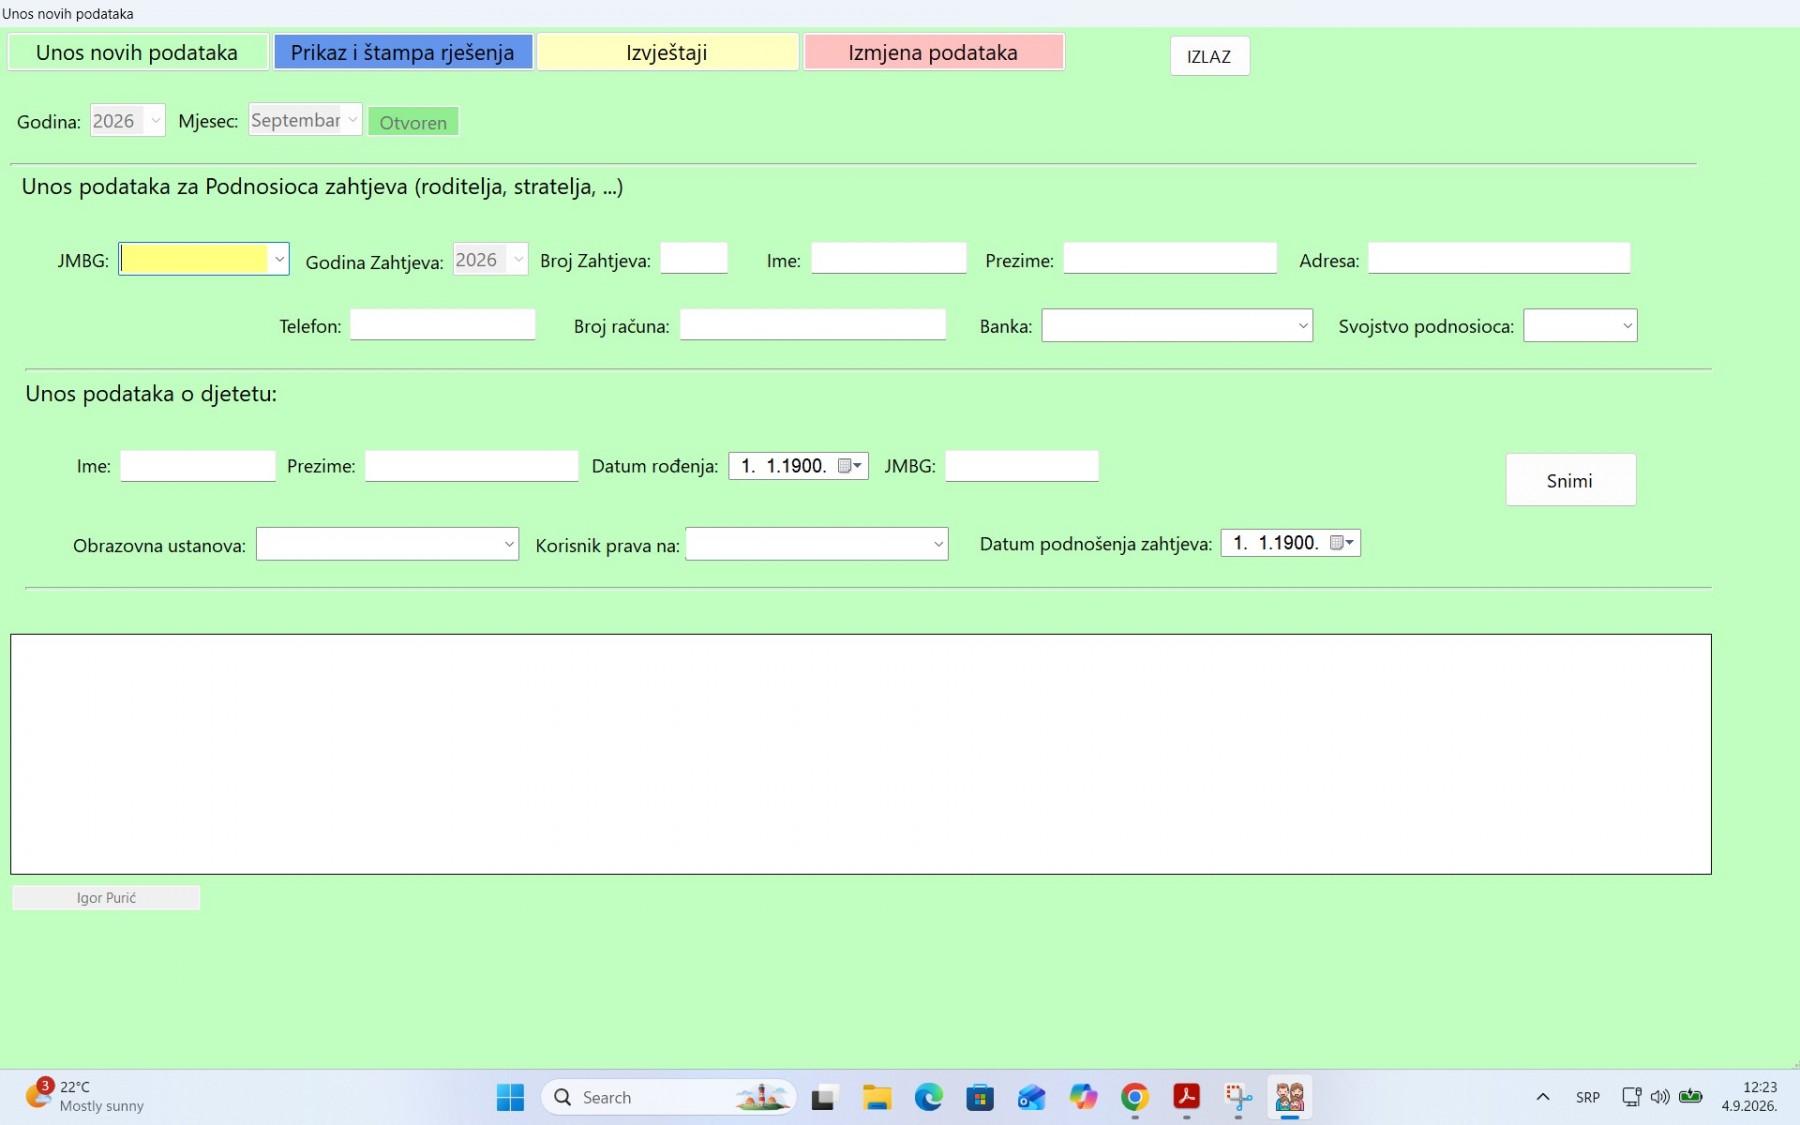
Task: Open the Banka dropdown list
Action: pyautogui.click(x=1302, y=326)
